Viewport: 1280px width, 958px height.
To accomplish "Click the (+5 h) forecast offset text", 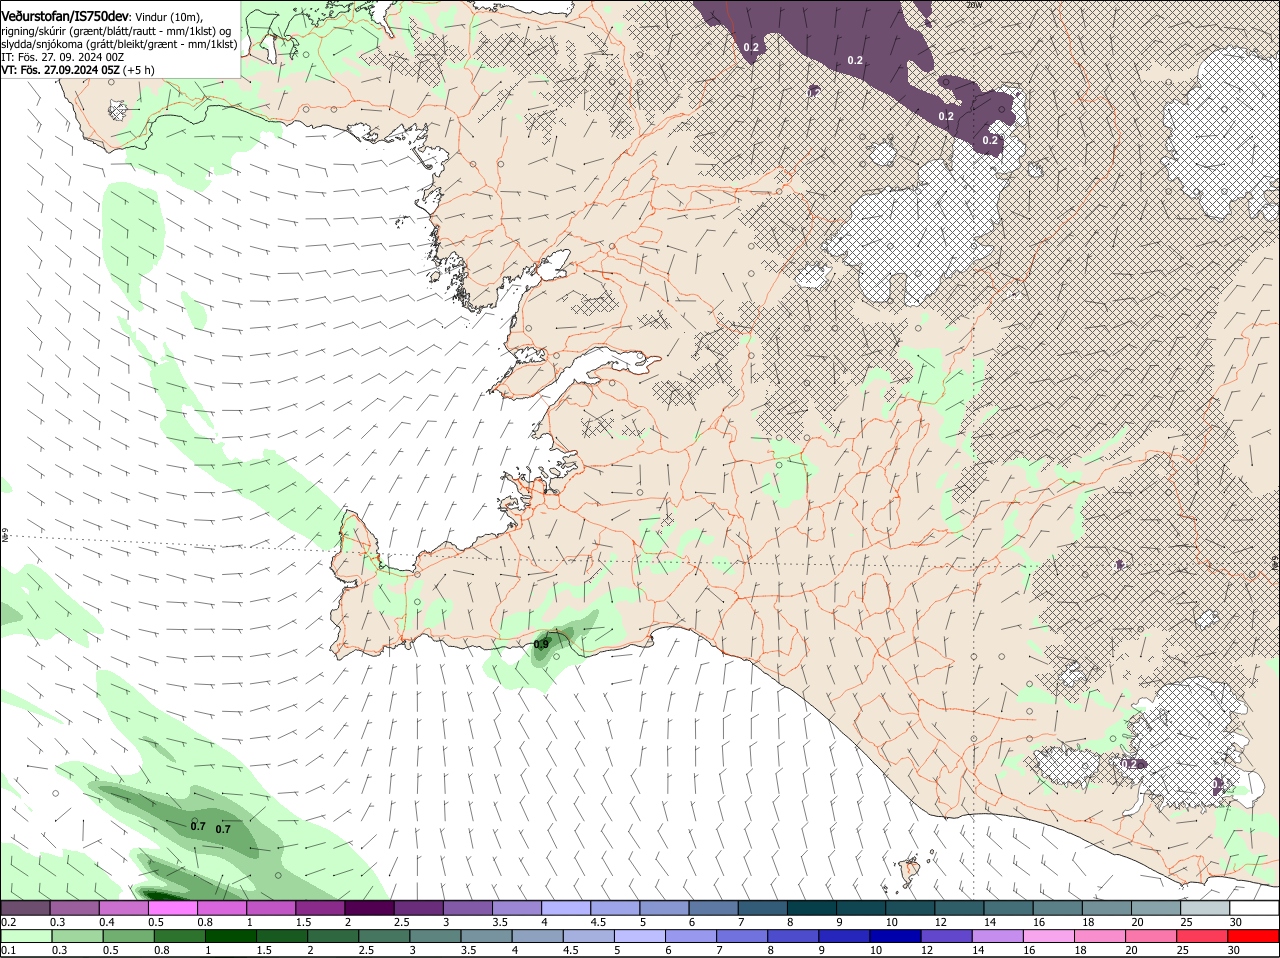I will coord(139,70).
